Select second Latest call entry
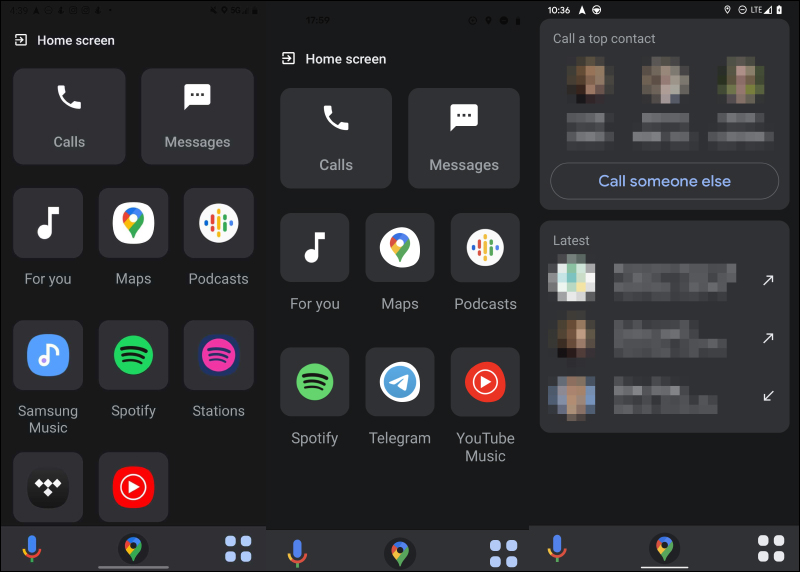800x572 pixels. click(x=664, y=338)
